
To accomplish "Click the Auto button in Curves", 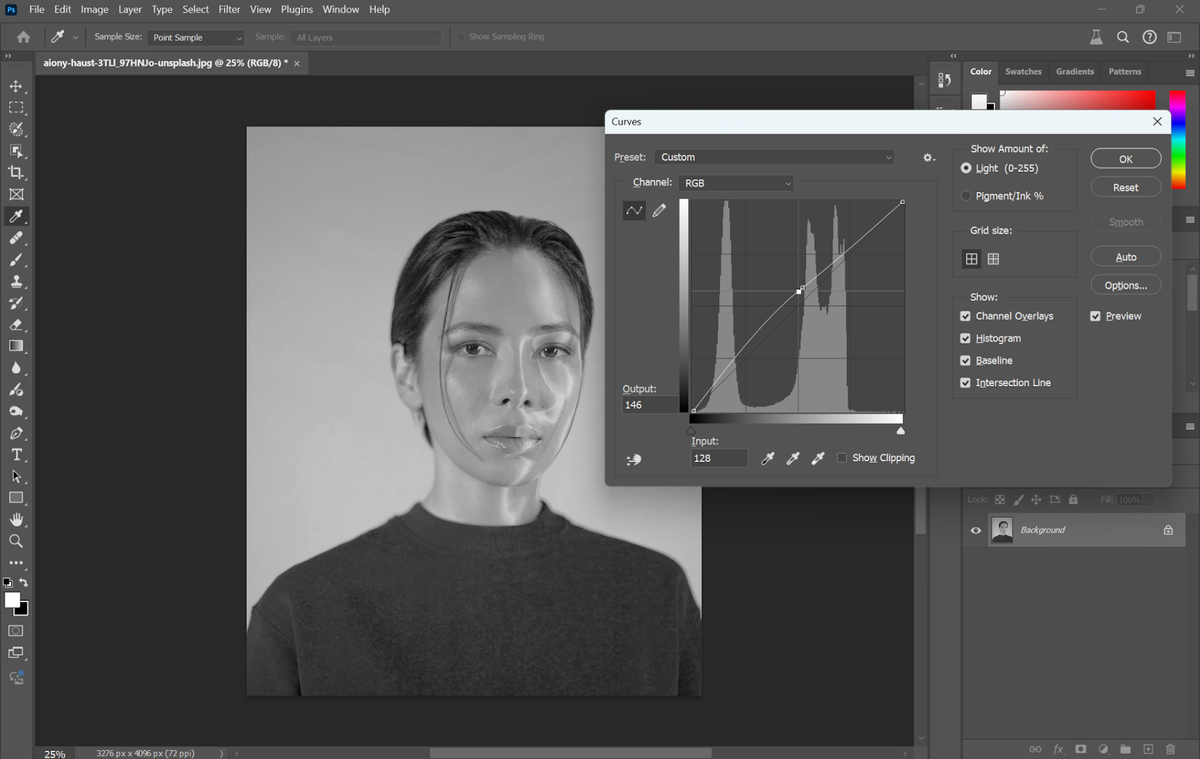I will 1126,257.
